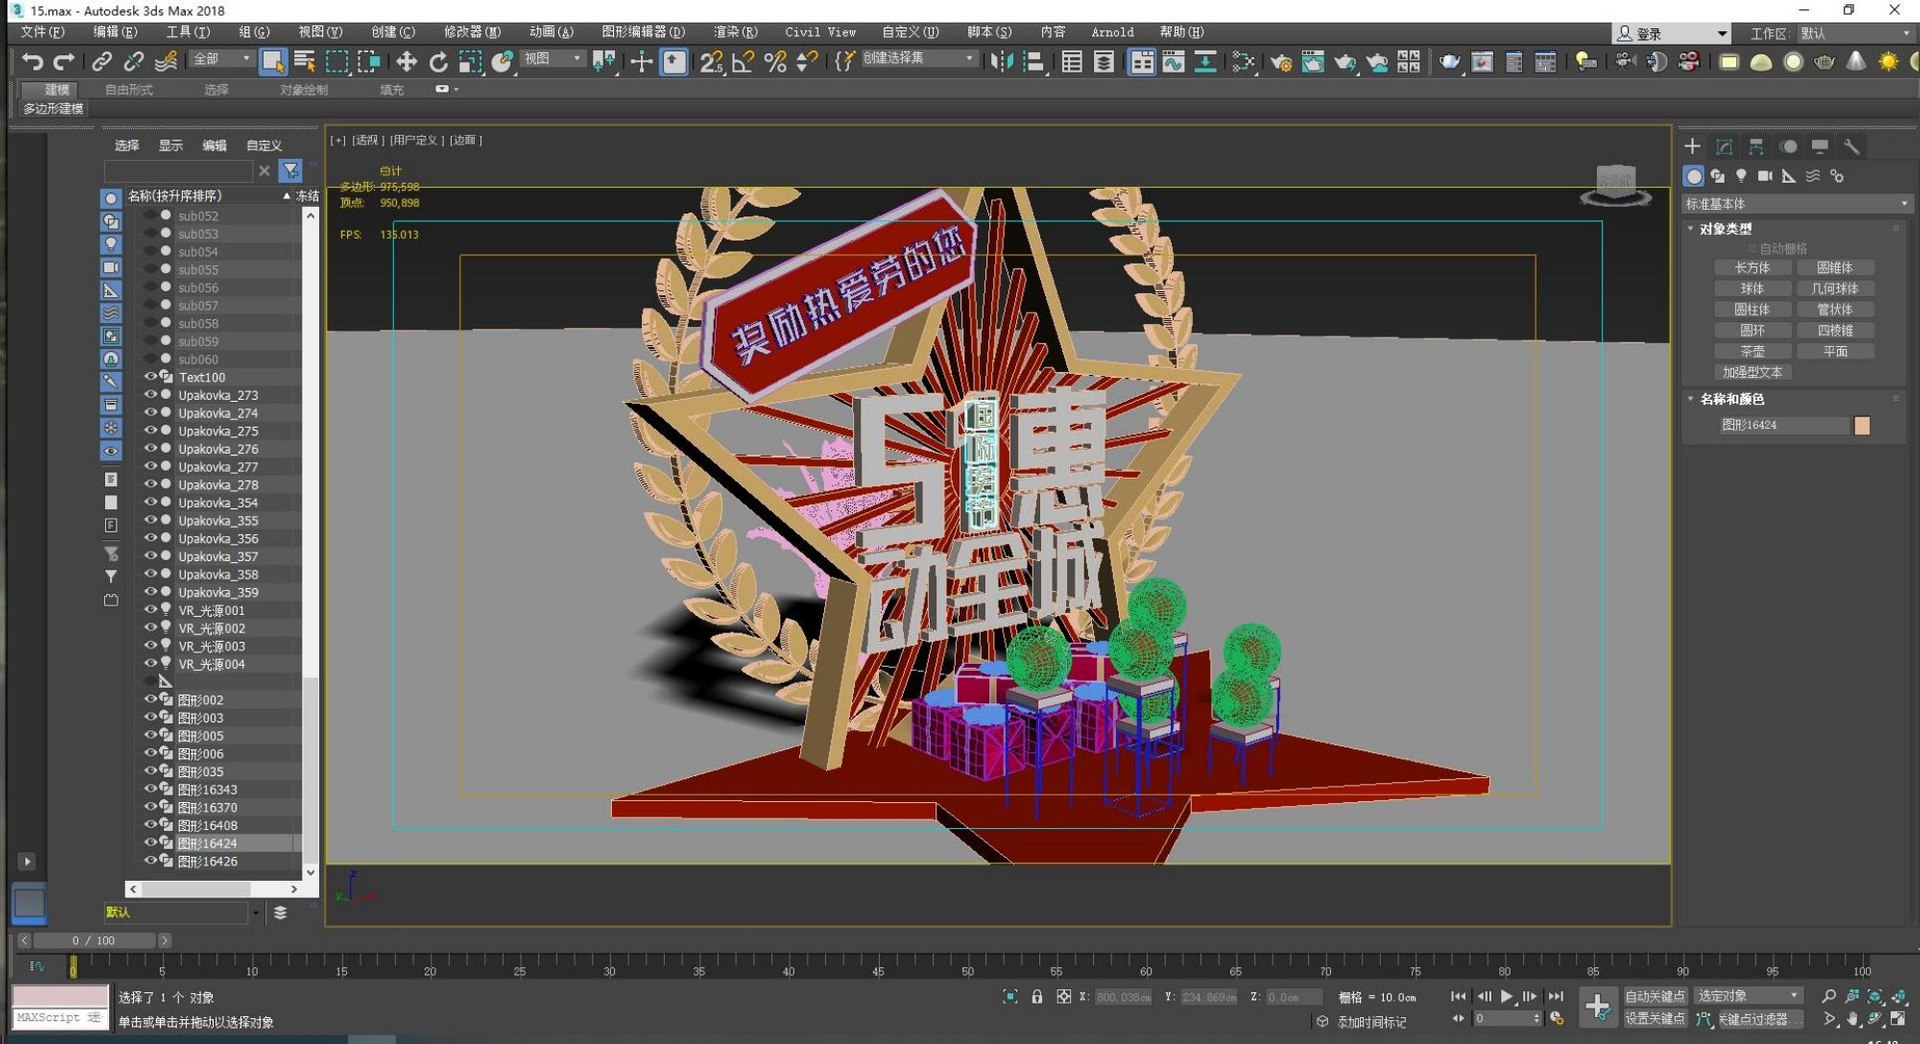The image size is (1920, 1044).
Task: Open the Civil View menu
Action: (x=820, y=32)
